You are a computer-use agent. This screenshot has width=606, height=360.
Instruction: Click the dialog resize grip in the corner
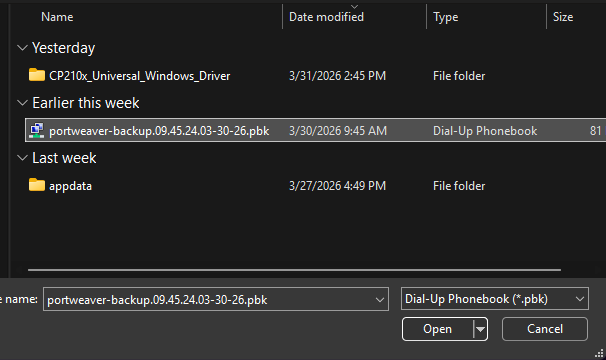tap(599, 353)
